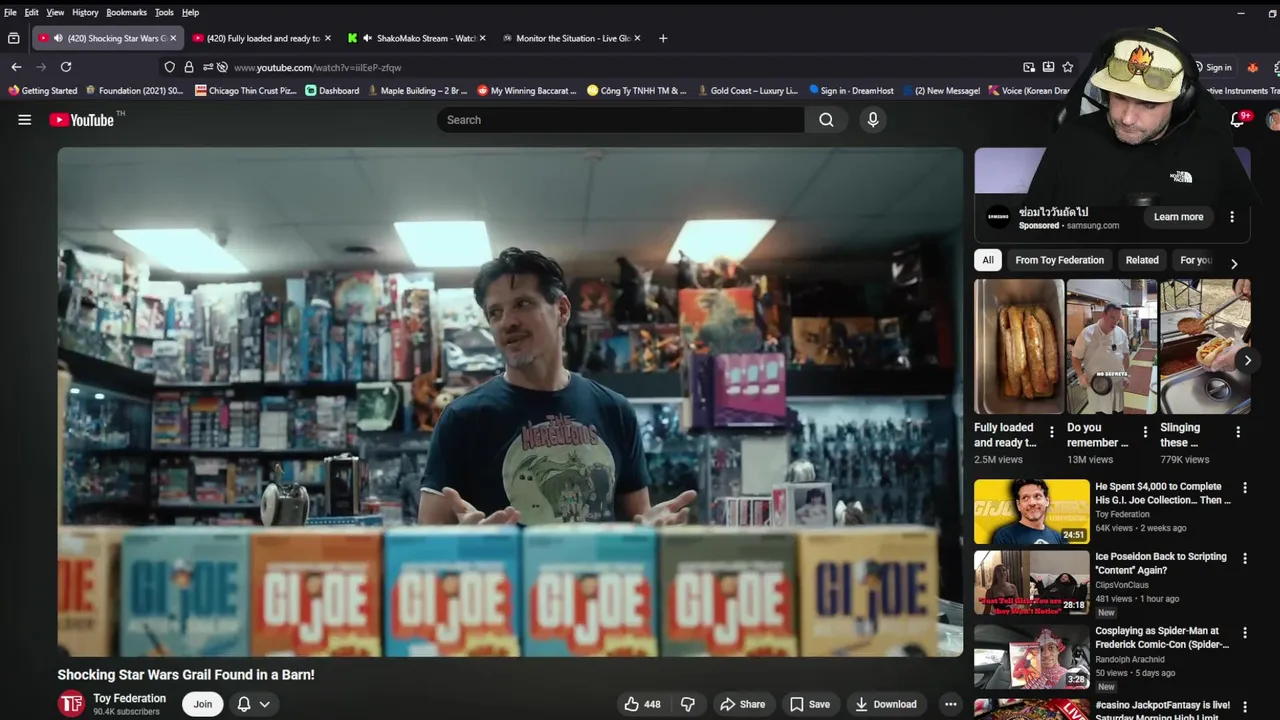Save the video to a playlist
Image resolution: width=1280 pixels, height=720 pixels.
(x=810, y=704)
